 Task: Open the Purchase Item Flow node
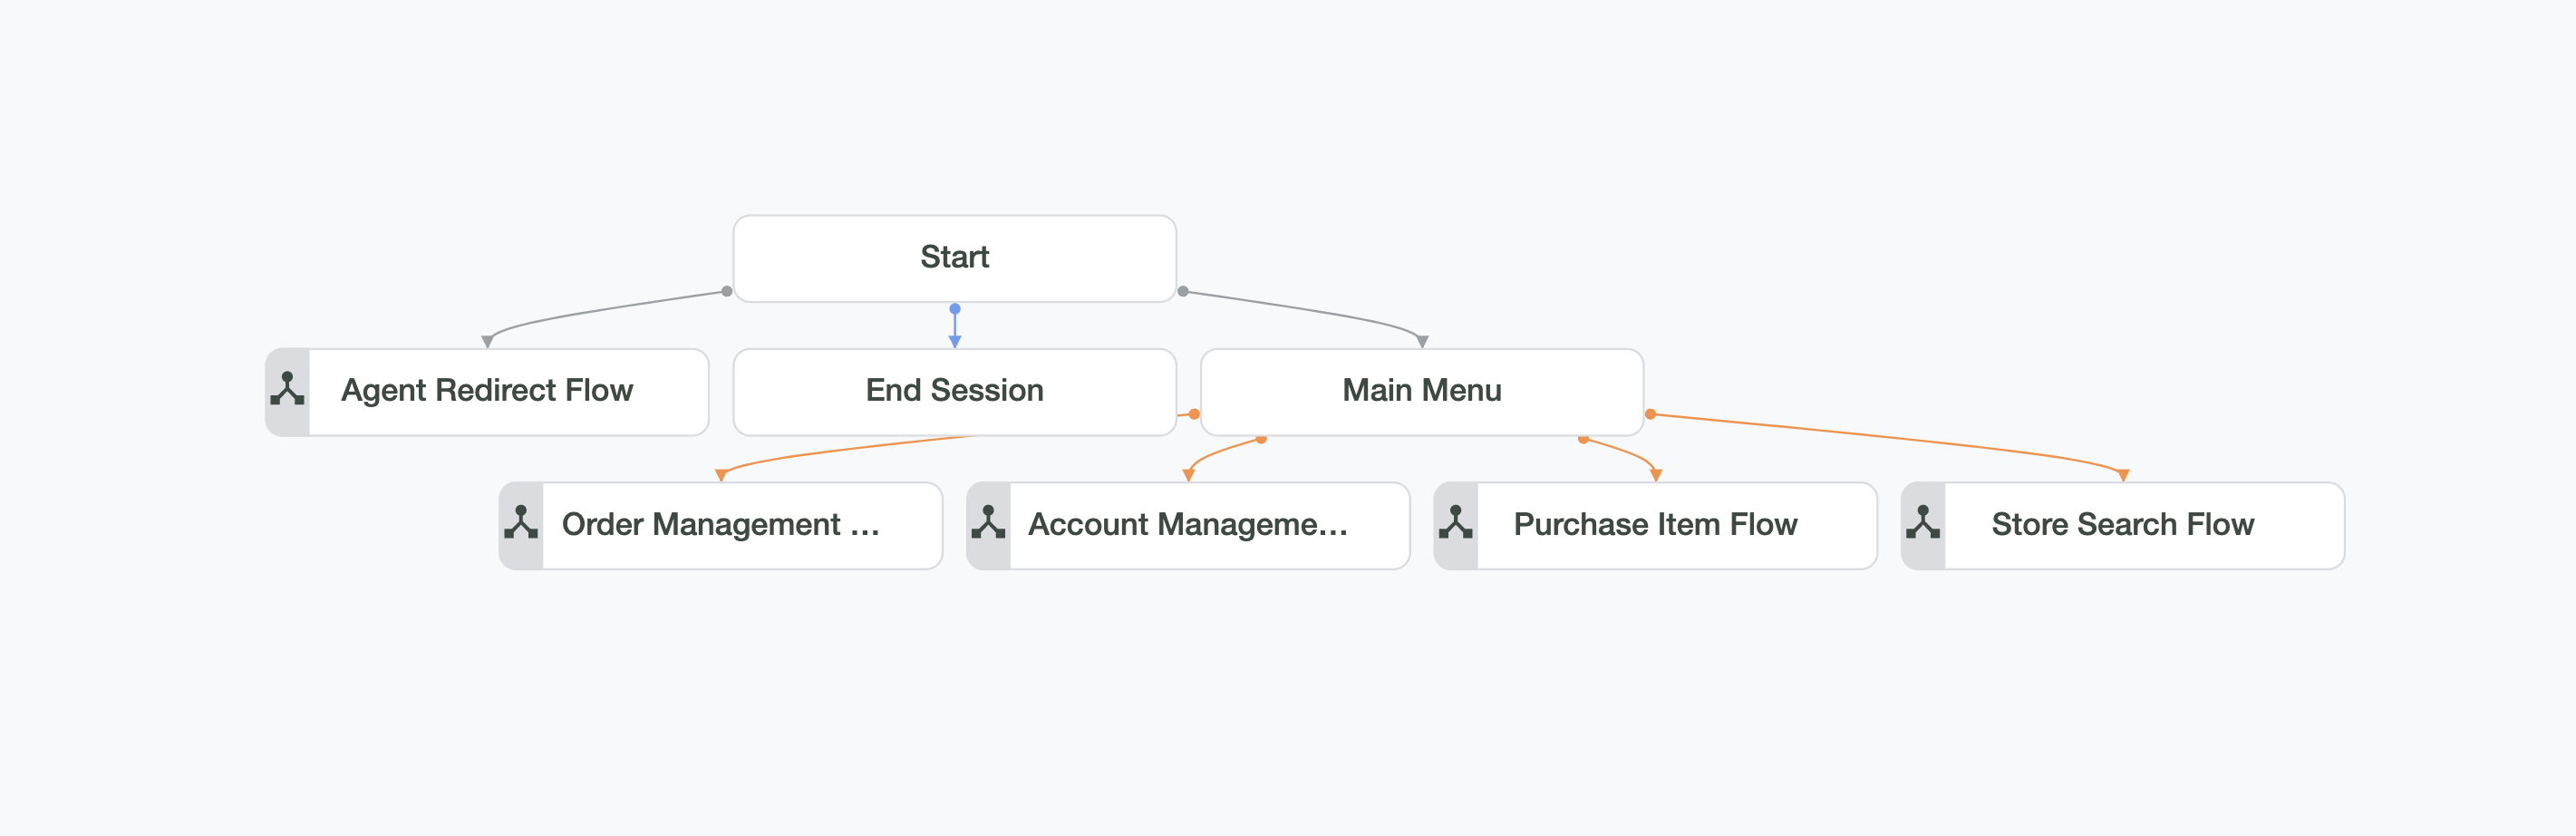click(1655, 525)
